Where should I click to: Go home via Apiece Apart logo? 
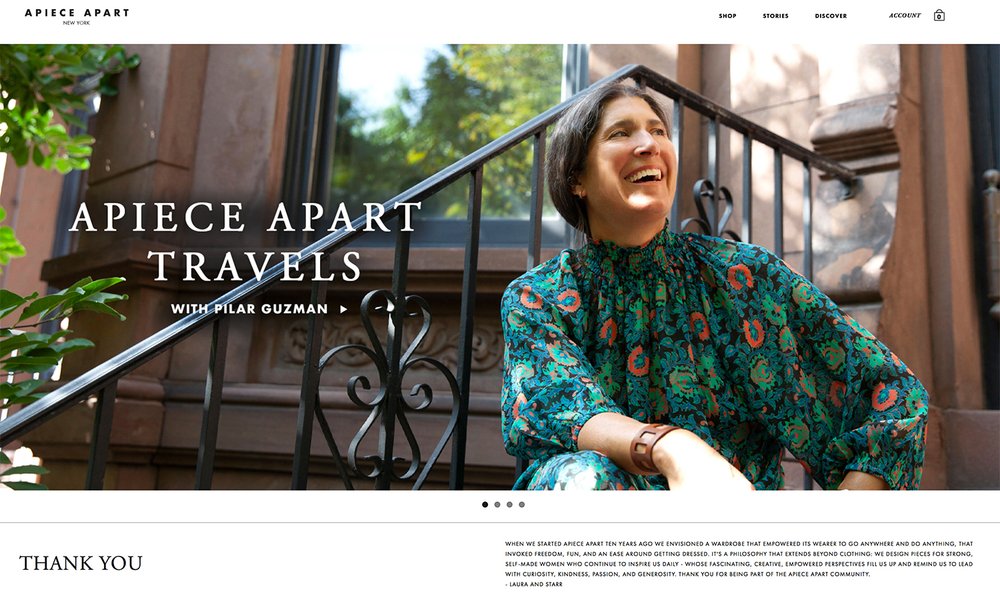77,13
